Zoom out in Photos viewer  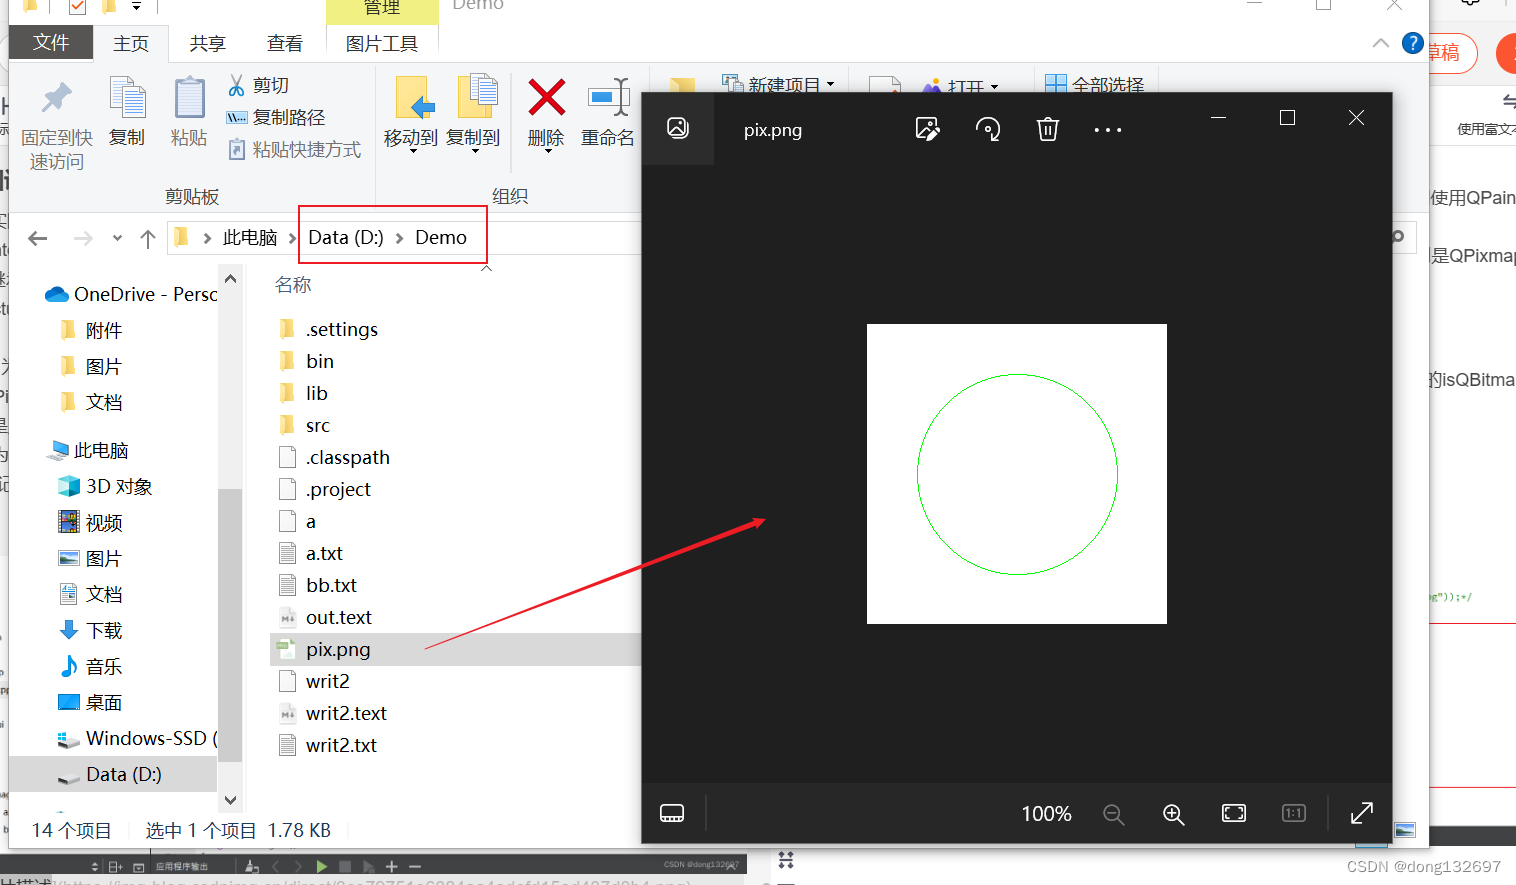pyautogui.click(x=1114, y=814)
